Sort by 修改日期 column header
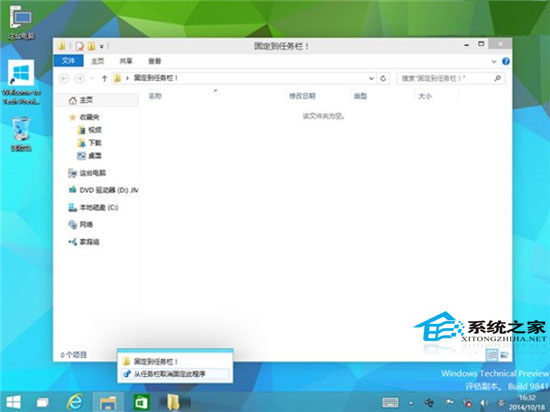The height and width of the screenshot is (412, 550). click(x=302, y=96)
